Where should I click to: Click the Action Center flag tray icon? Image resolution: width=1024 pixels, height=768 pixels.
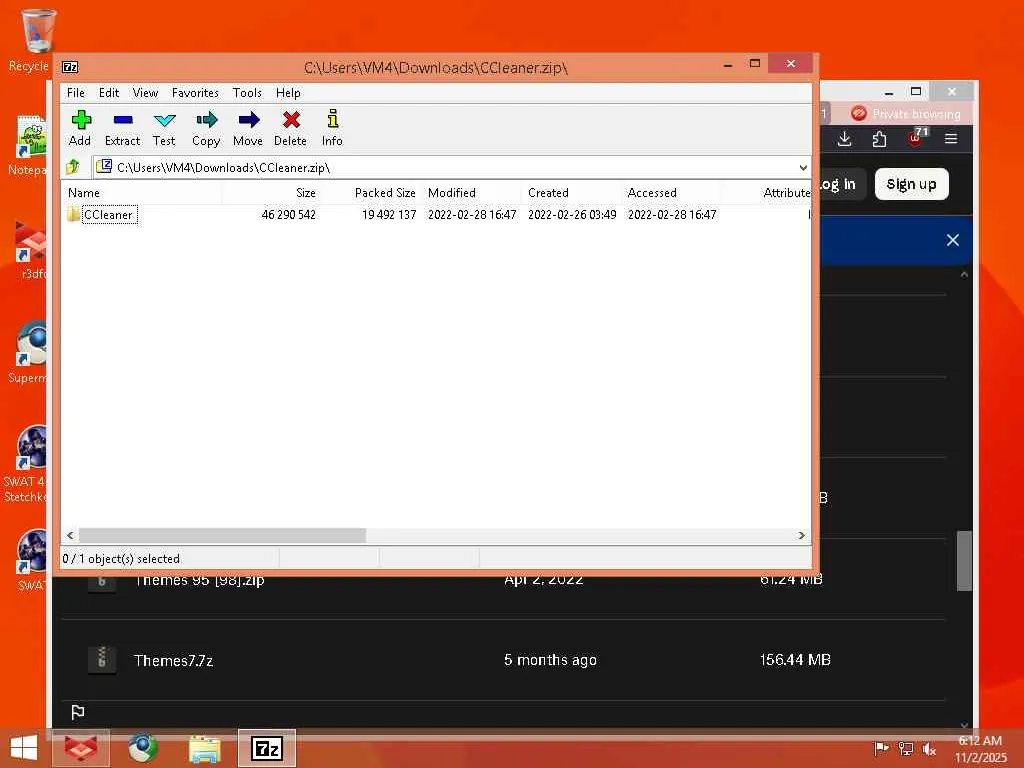881,748
